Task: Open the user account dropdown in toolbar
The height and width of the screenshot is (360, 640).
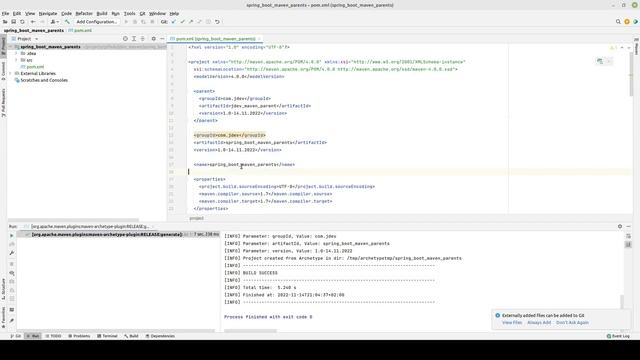Action: pos(55,22)
